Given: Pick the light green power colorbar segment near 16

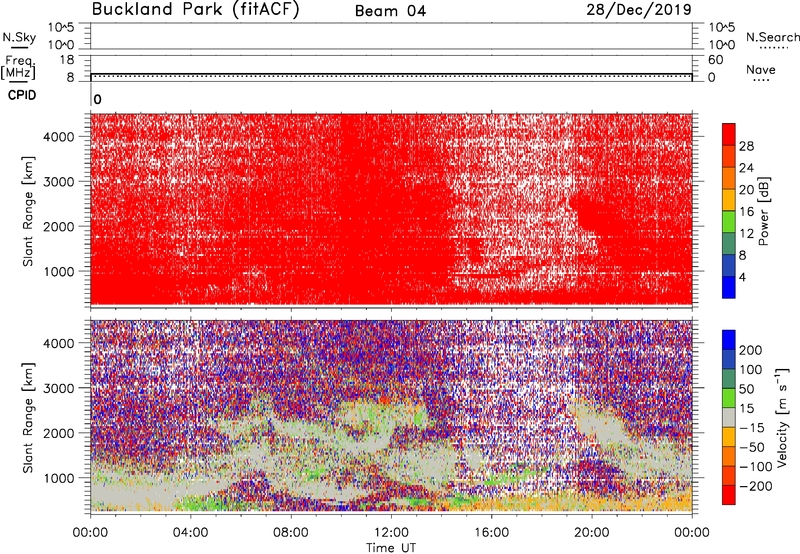Looking at the screenshot, I should tap(729, 221).
